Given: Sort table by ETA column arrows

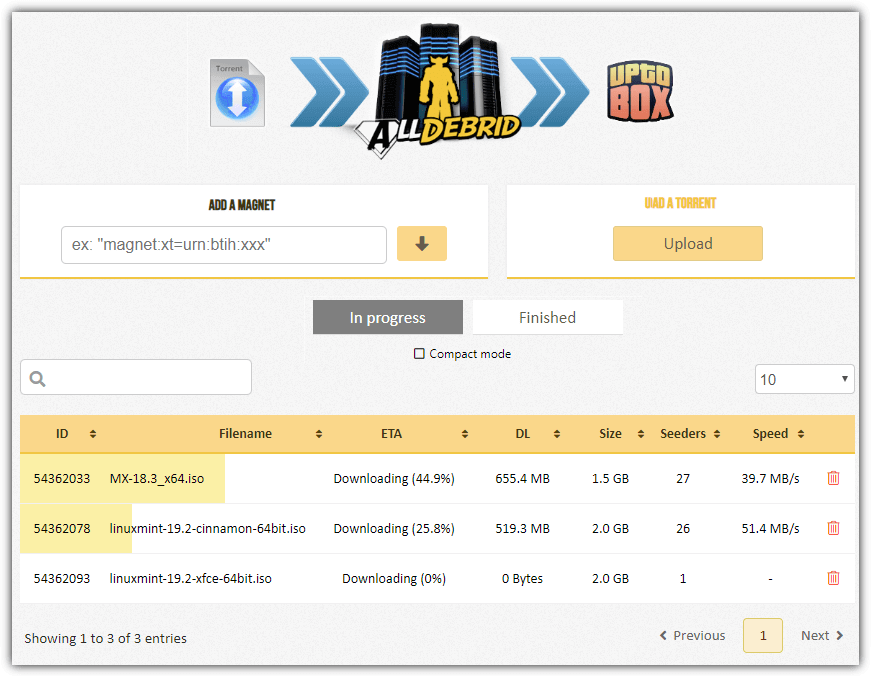Looking at the screenshot, I should [465, 434].
